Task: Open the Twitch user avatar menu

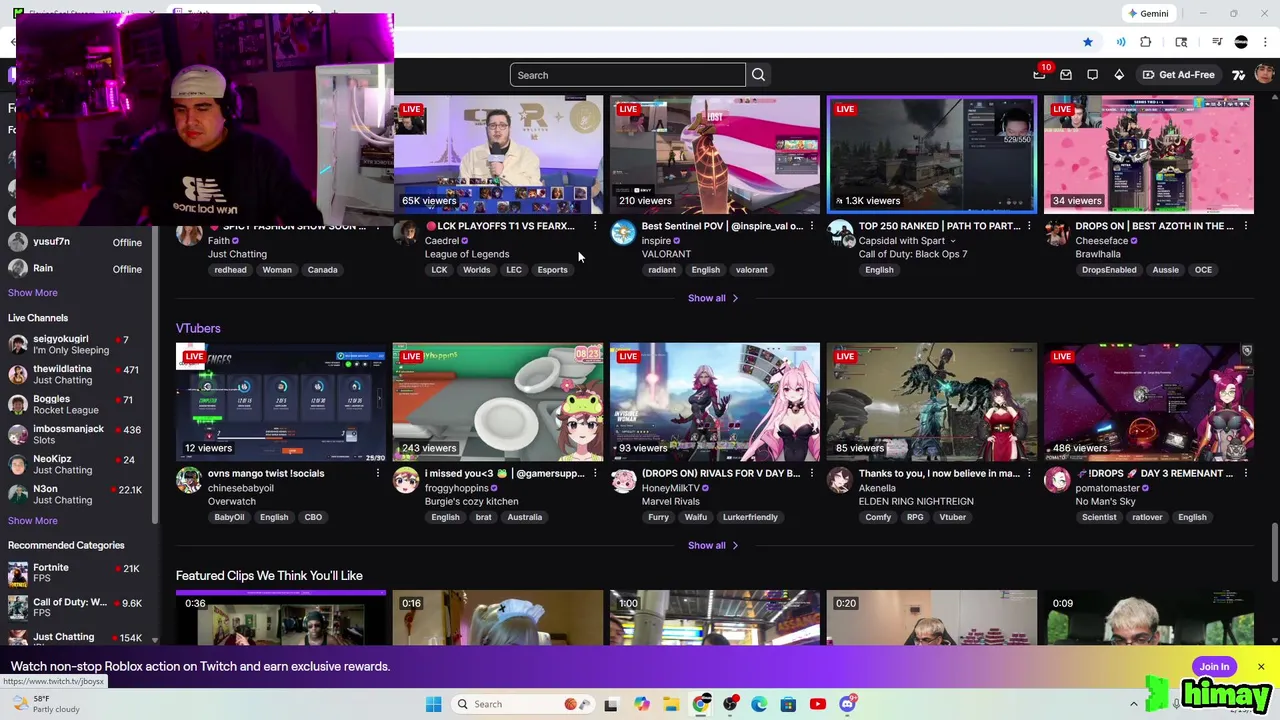Action: (x=1265, y=75)
